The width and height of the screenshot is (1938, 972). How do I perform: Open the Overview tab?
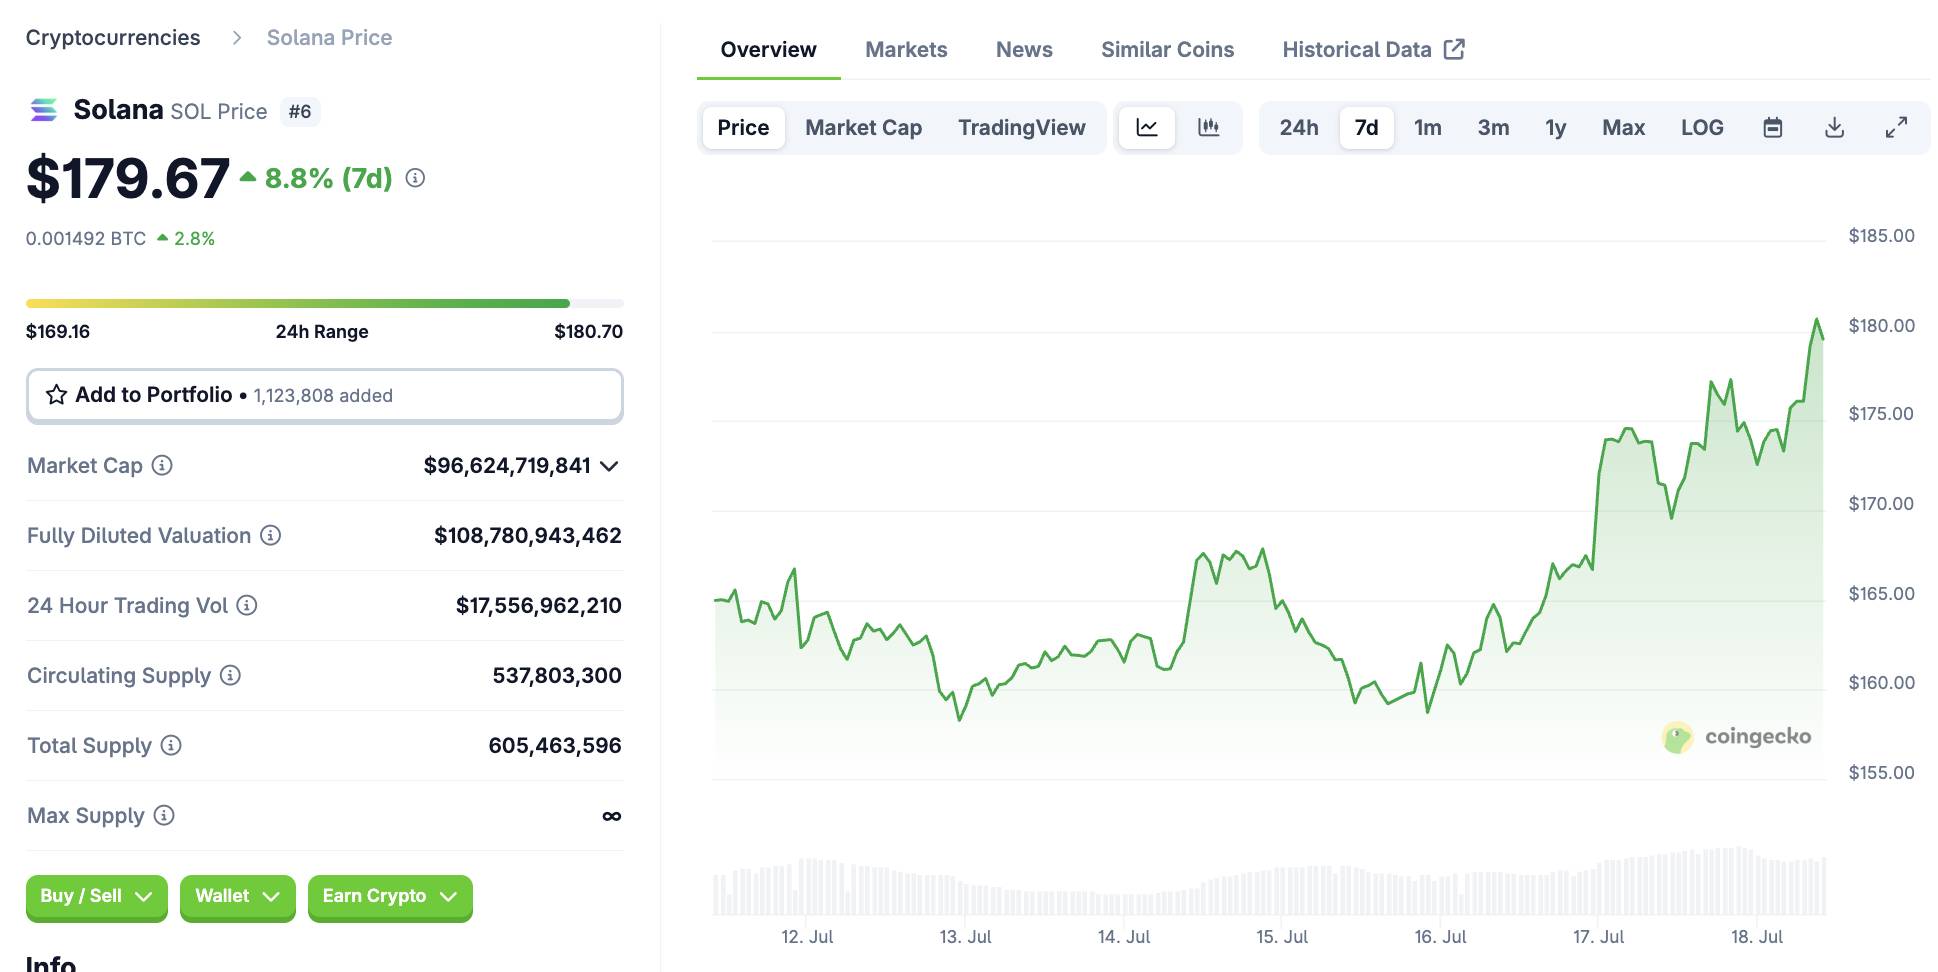[x=768, y=49]
